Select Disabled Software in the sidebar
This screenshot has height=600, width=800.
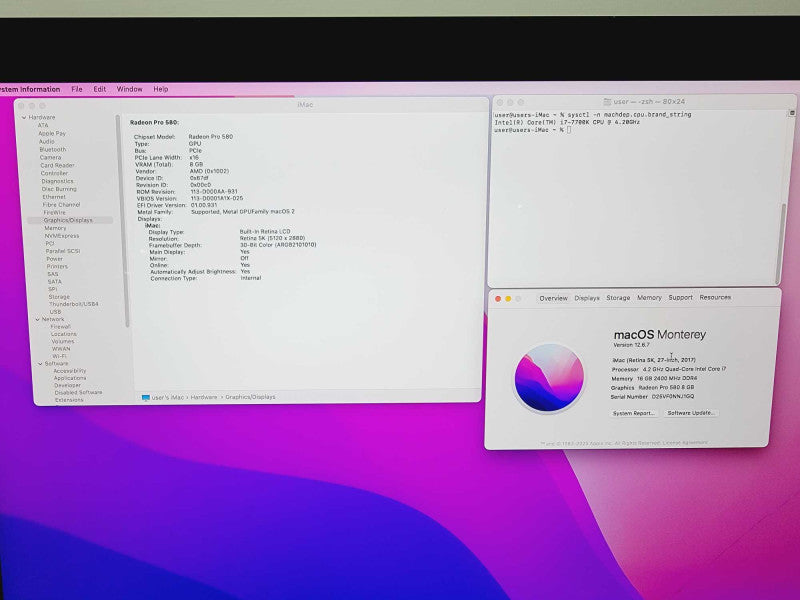(x=79, y=392)
